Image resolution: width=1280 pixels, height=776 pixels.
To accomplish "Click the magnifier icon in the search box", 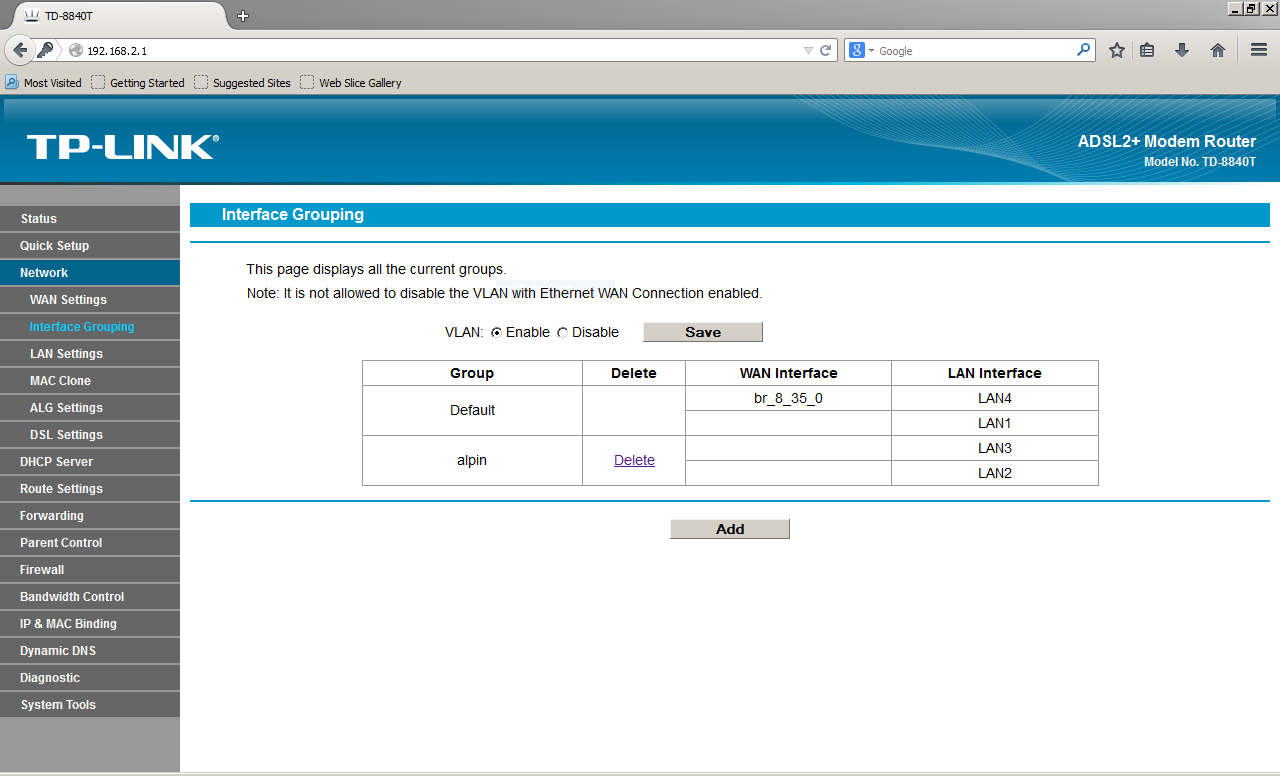I will click(1084, 50).
